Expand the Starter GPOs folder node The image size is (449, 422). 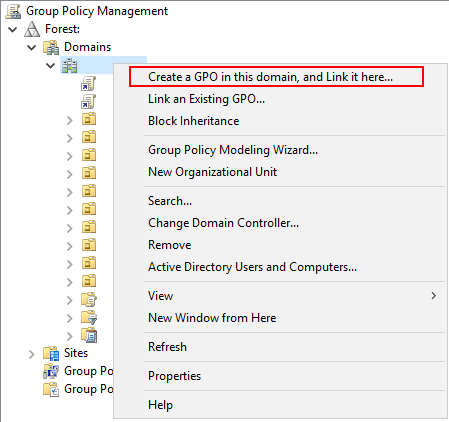coord(70,336)
